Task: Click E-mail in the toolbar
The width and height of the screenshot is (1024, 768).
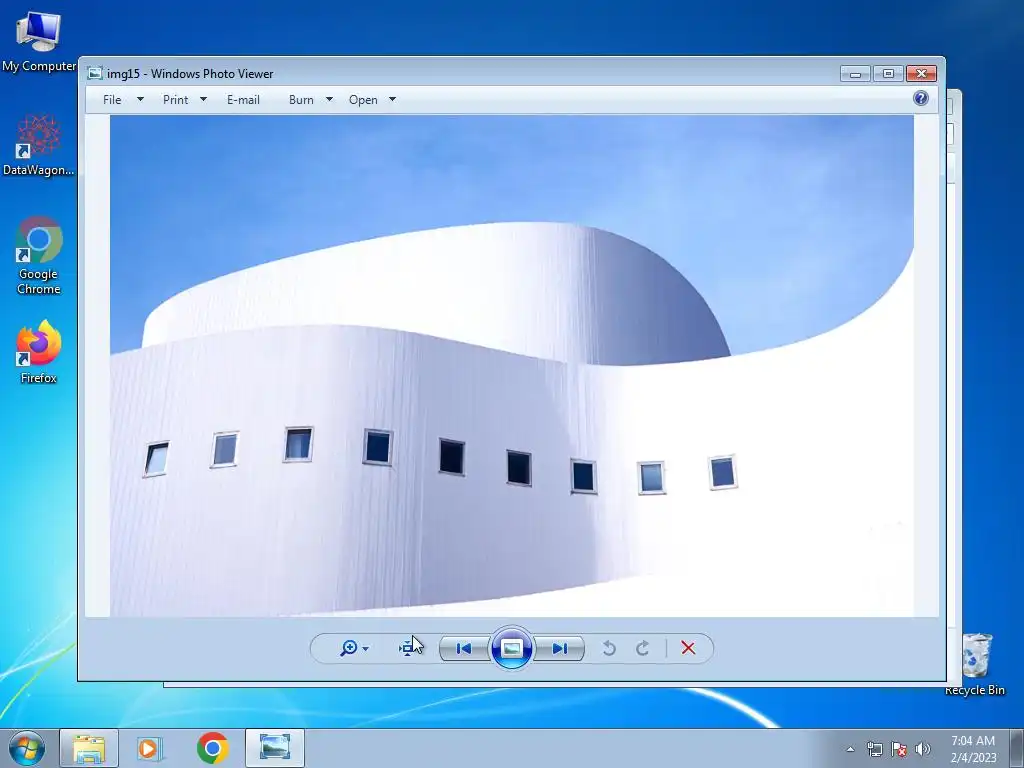Action: pos(243,100)
